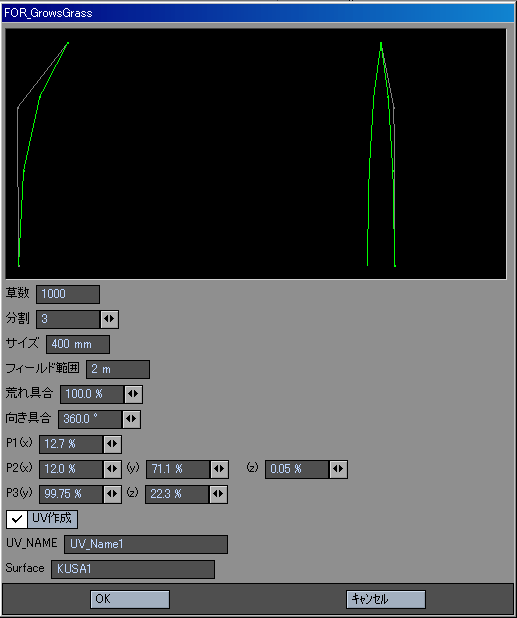
Task: Click the P2(x) field showing 12.0 %
Action: 71,469
